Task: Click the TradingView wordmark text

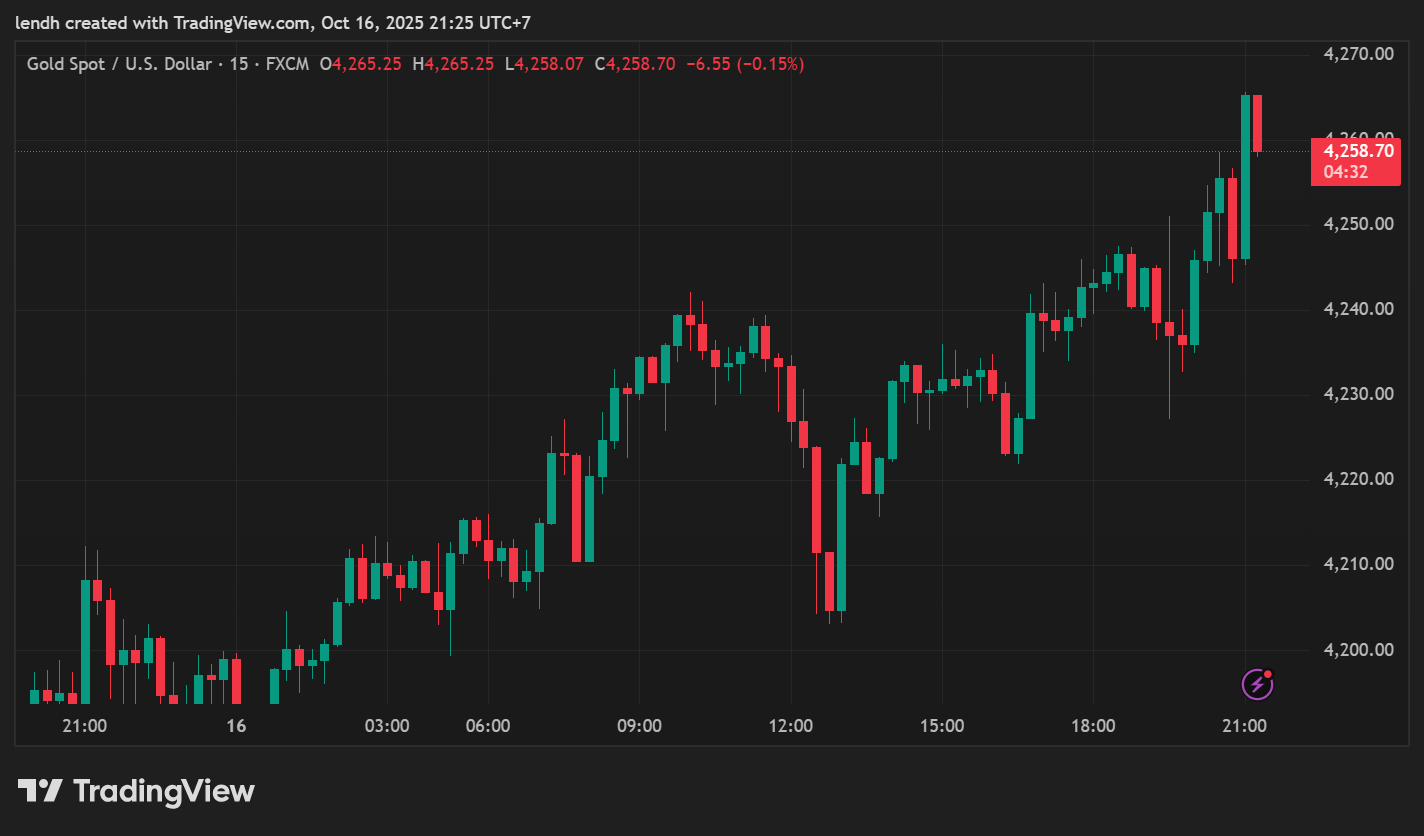Action: (x=164, y=792)
